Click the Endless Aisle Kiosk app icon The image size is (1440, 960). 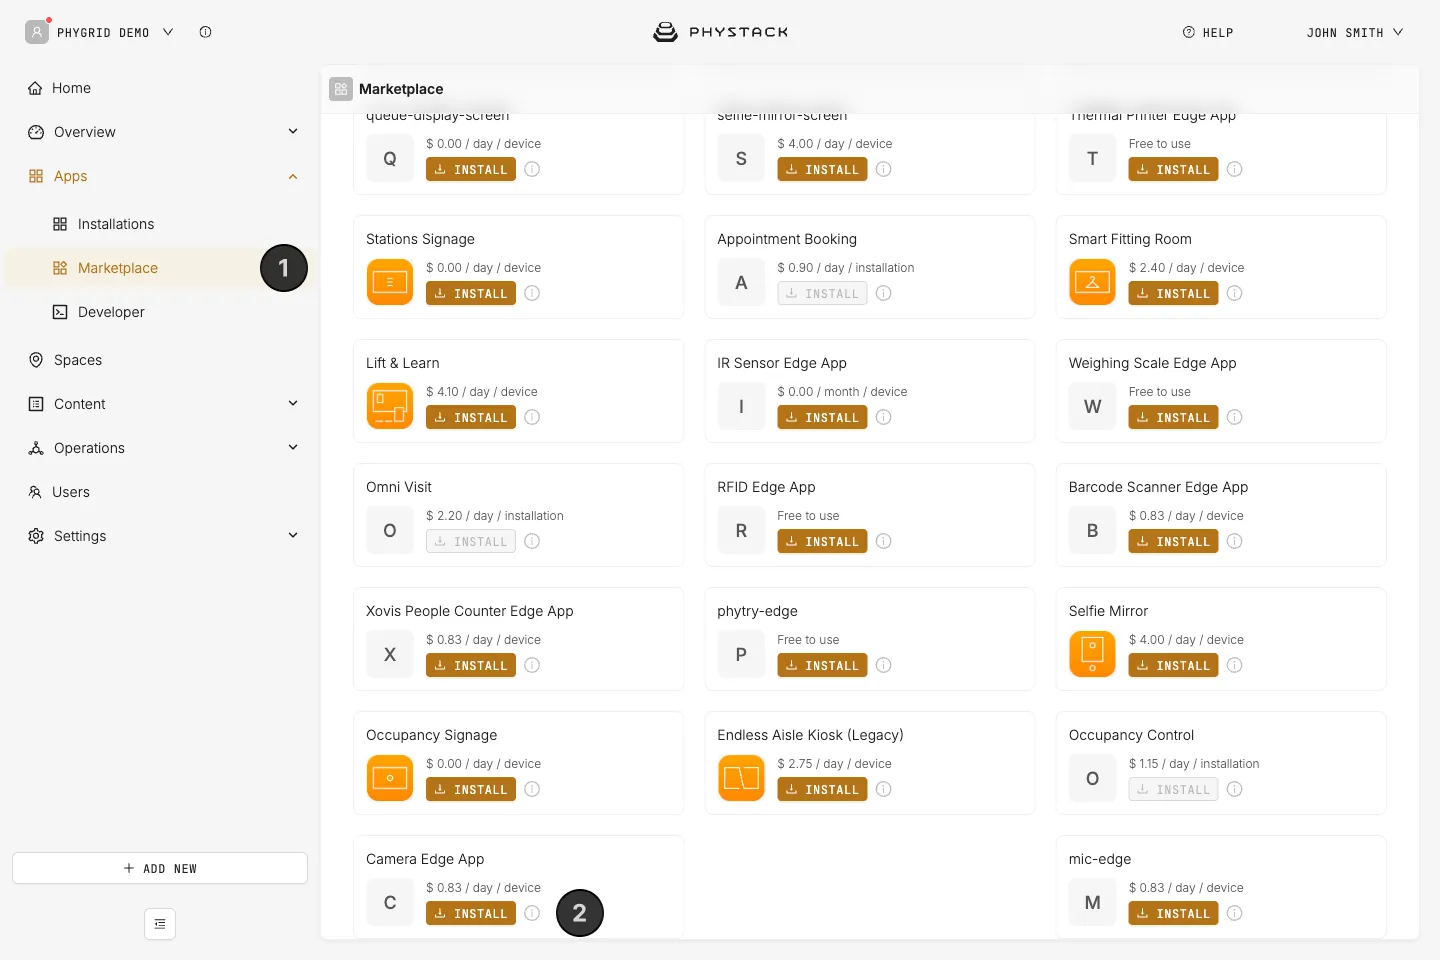click(741, 778)
